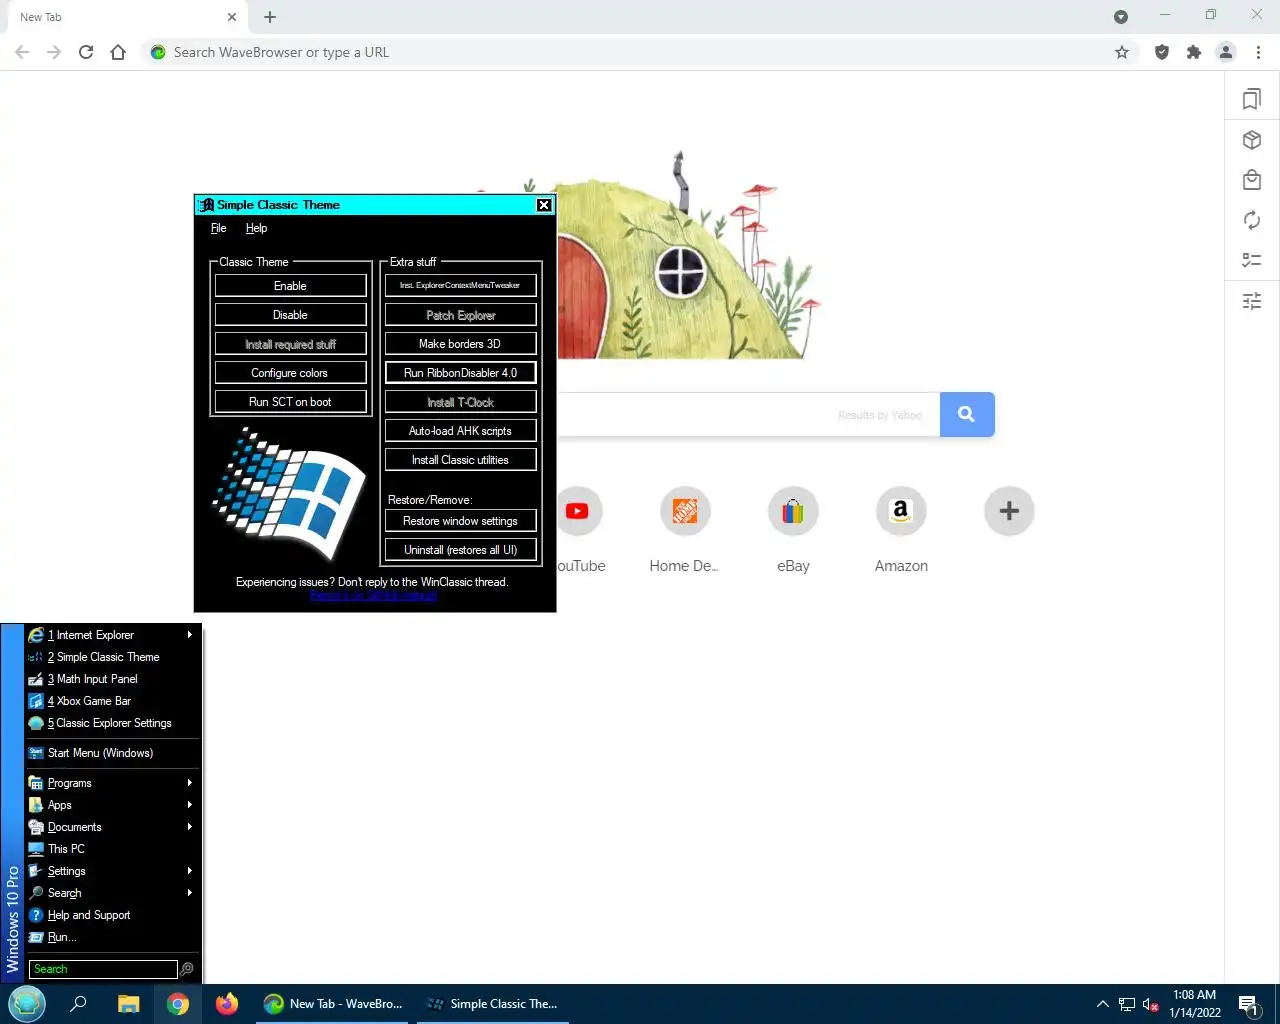Launch Firefox from the taskbar
1280x1024 pixels.
coord(227,1004)
